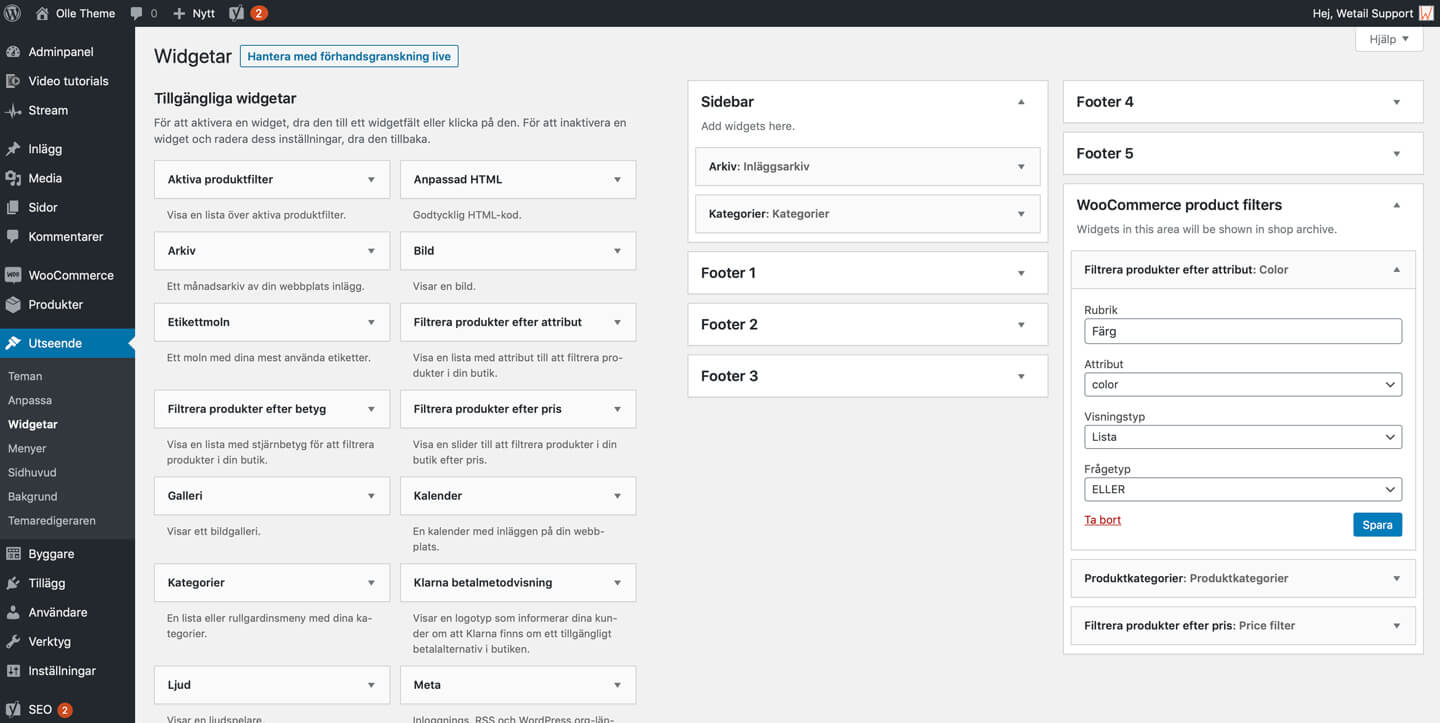This screenshot has width=1440, height=723.
Task: Click the Yoast SEO icon in admin bar
Action: 237,13
